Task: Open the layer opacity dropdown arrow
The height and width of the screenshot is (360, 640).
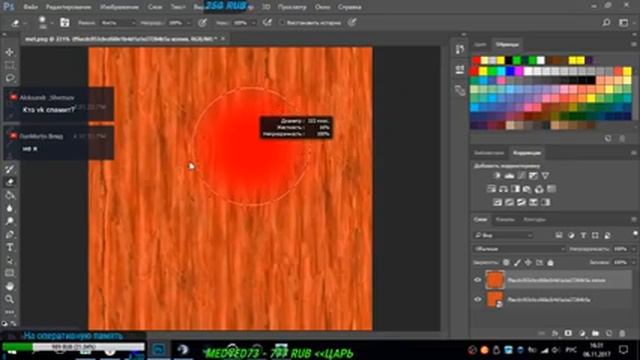Action: click(x=633, y=249)
